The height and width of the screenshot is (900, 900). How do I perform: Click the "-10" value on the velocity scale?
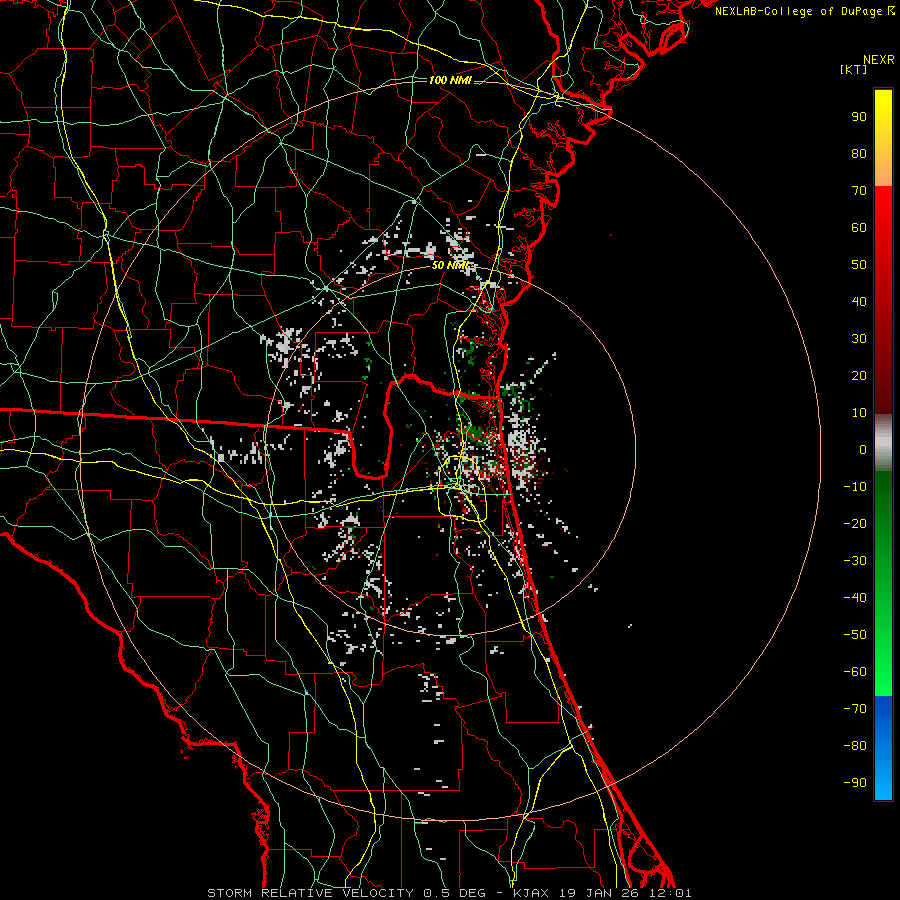(855, 487)
